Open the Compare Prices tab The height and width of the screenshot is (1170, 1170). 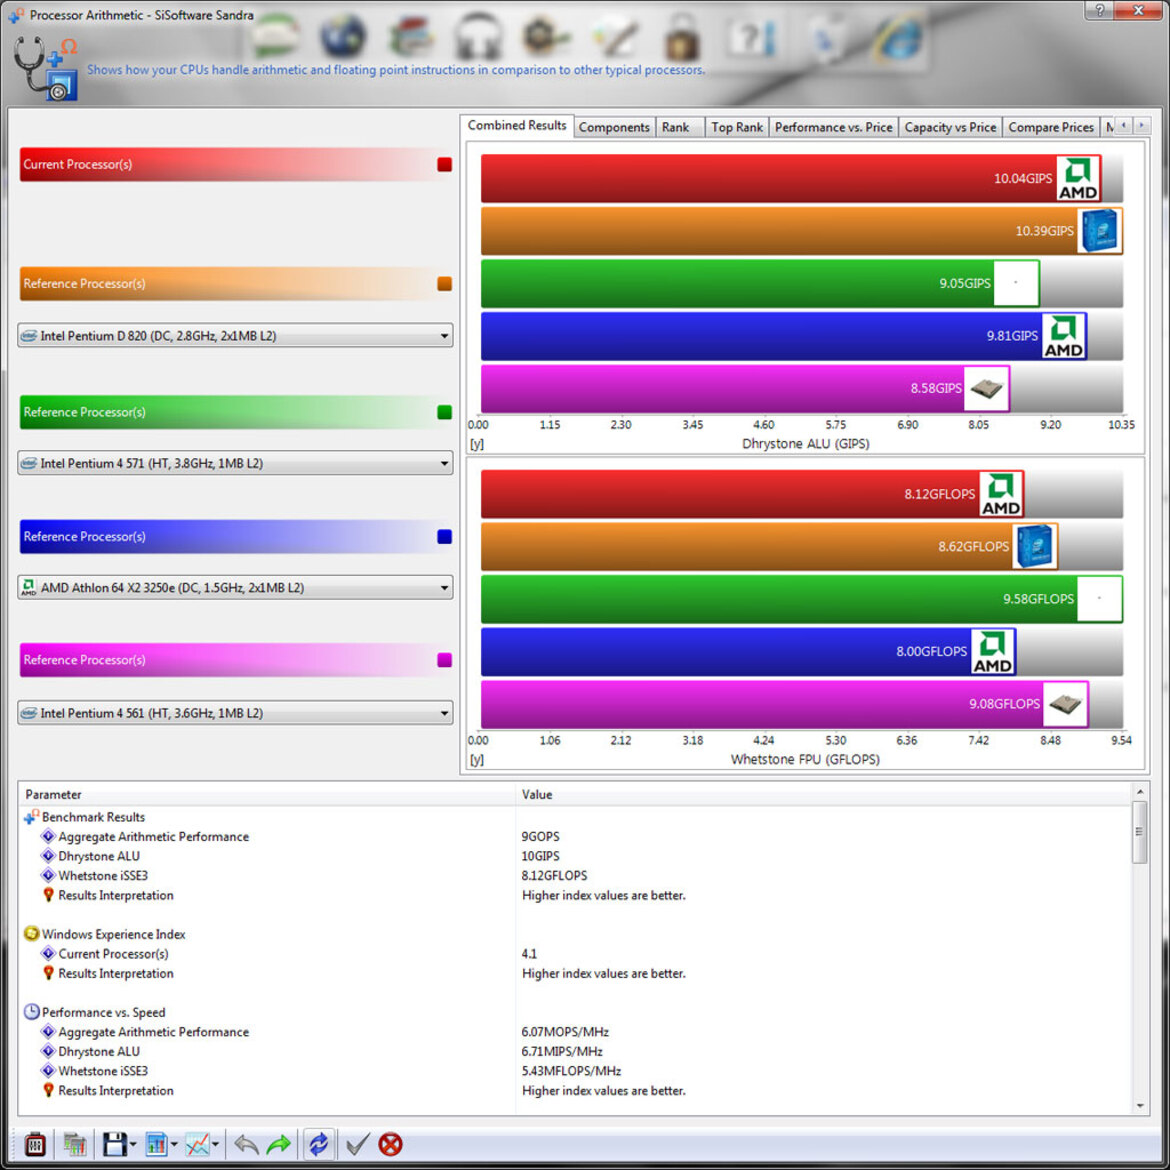point(1051,127)
